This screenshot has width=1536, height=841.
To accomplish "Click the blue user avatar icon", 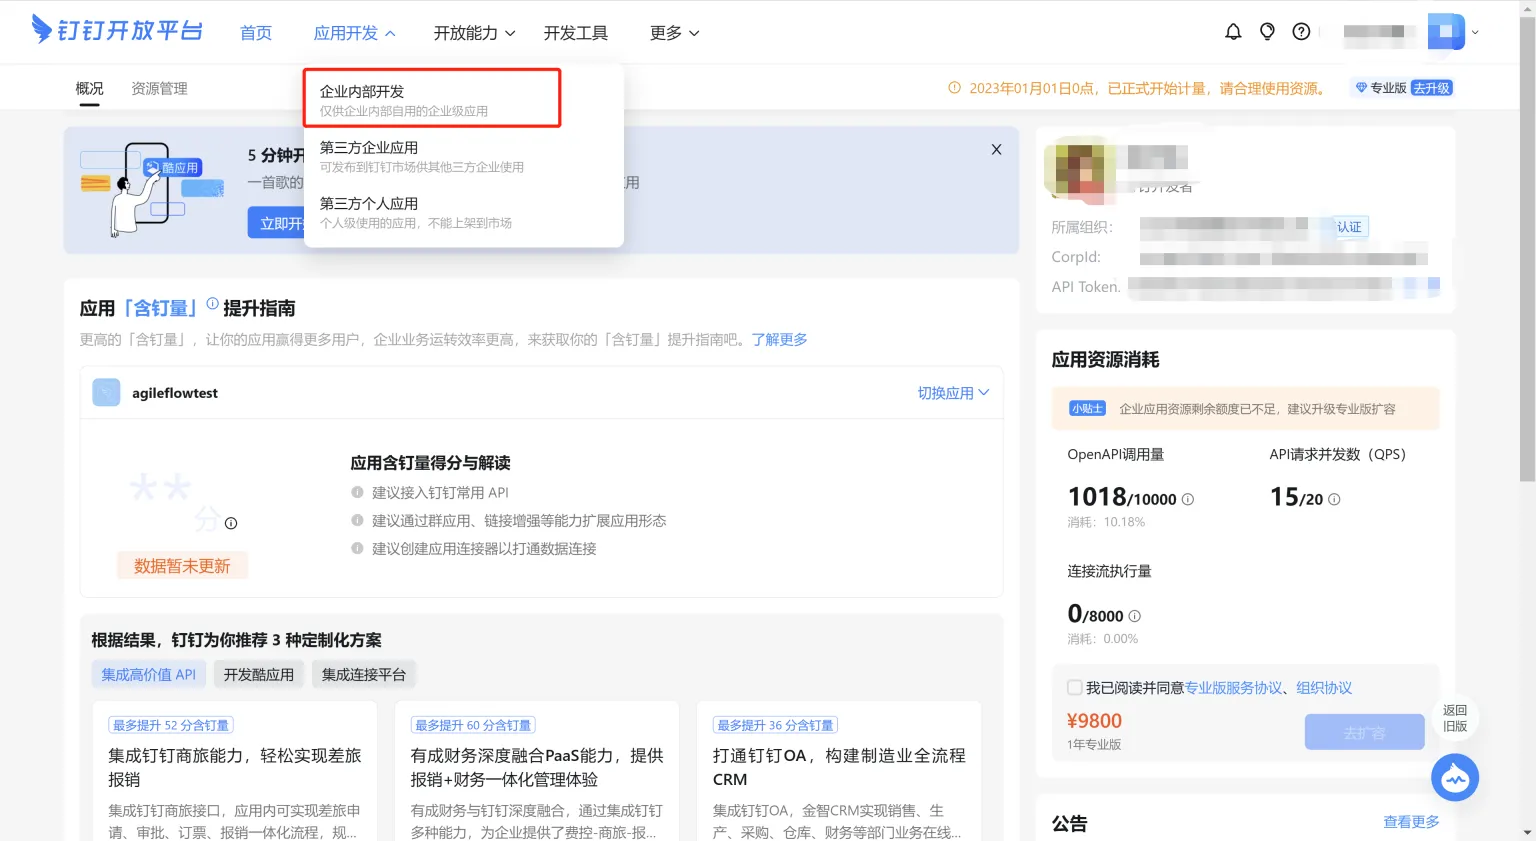I will pos(1445,32).
